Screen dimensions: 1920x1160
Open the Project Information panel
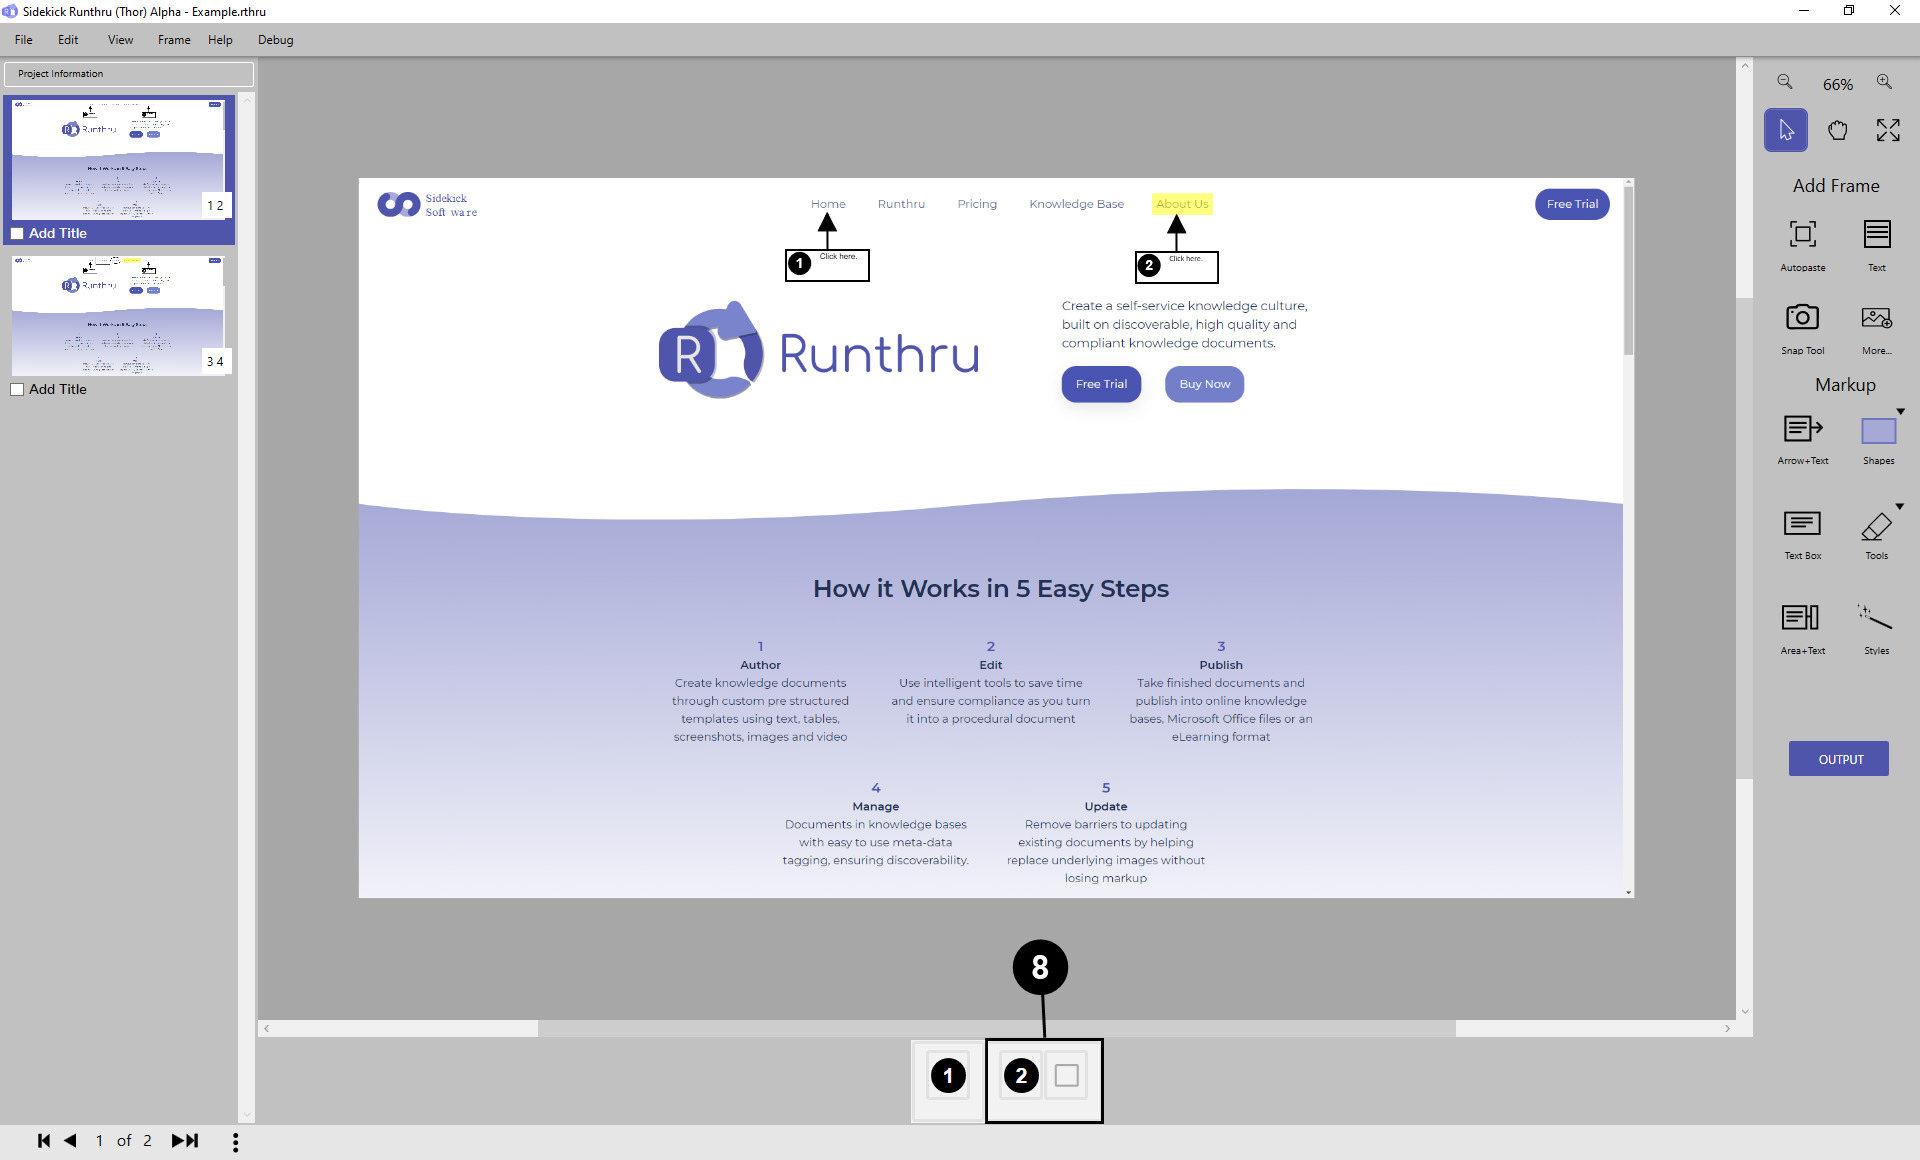pyautogui.click(x=128, y=74)
